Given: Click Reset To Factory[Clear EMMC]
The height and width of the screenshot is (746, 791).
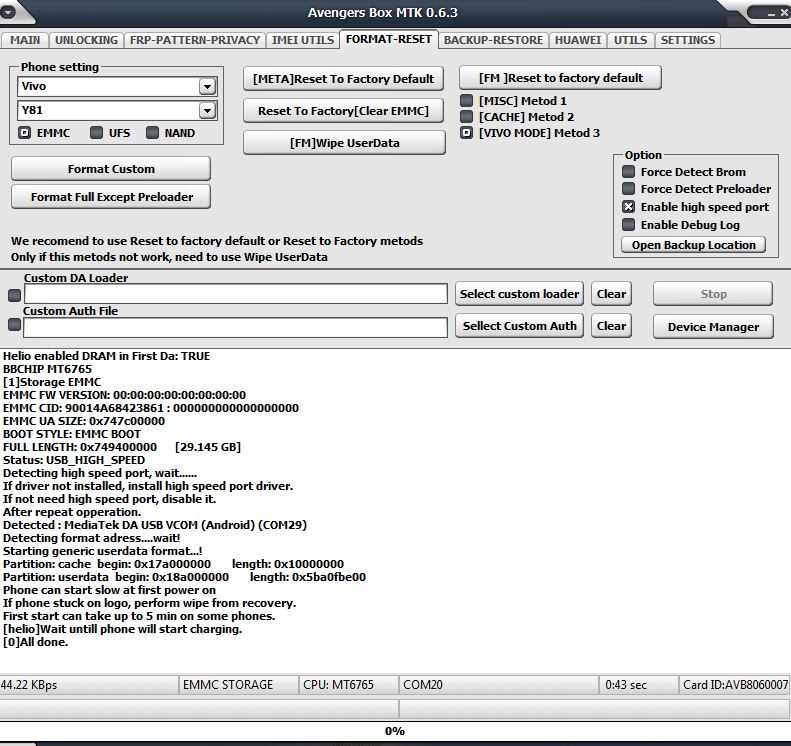Looking at the screenshot, I should 344,111.
